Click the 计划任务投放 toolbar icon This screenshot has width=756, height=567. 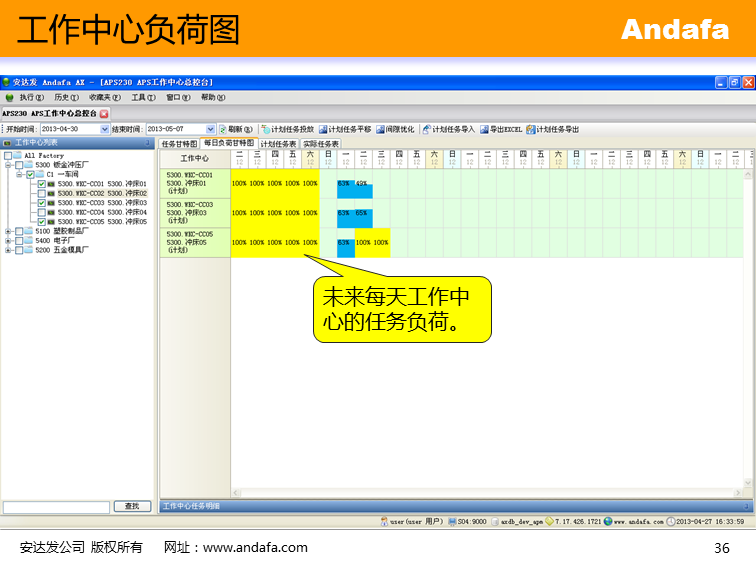pyautogui.click(x=266, y=129)
